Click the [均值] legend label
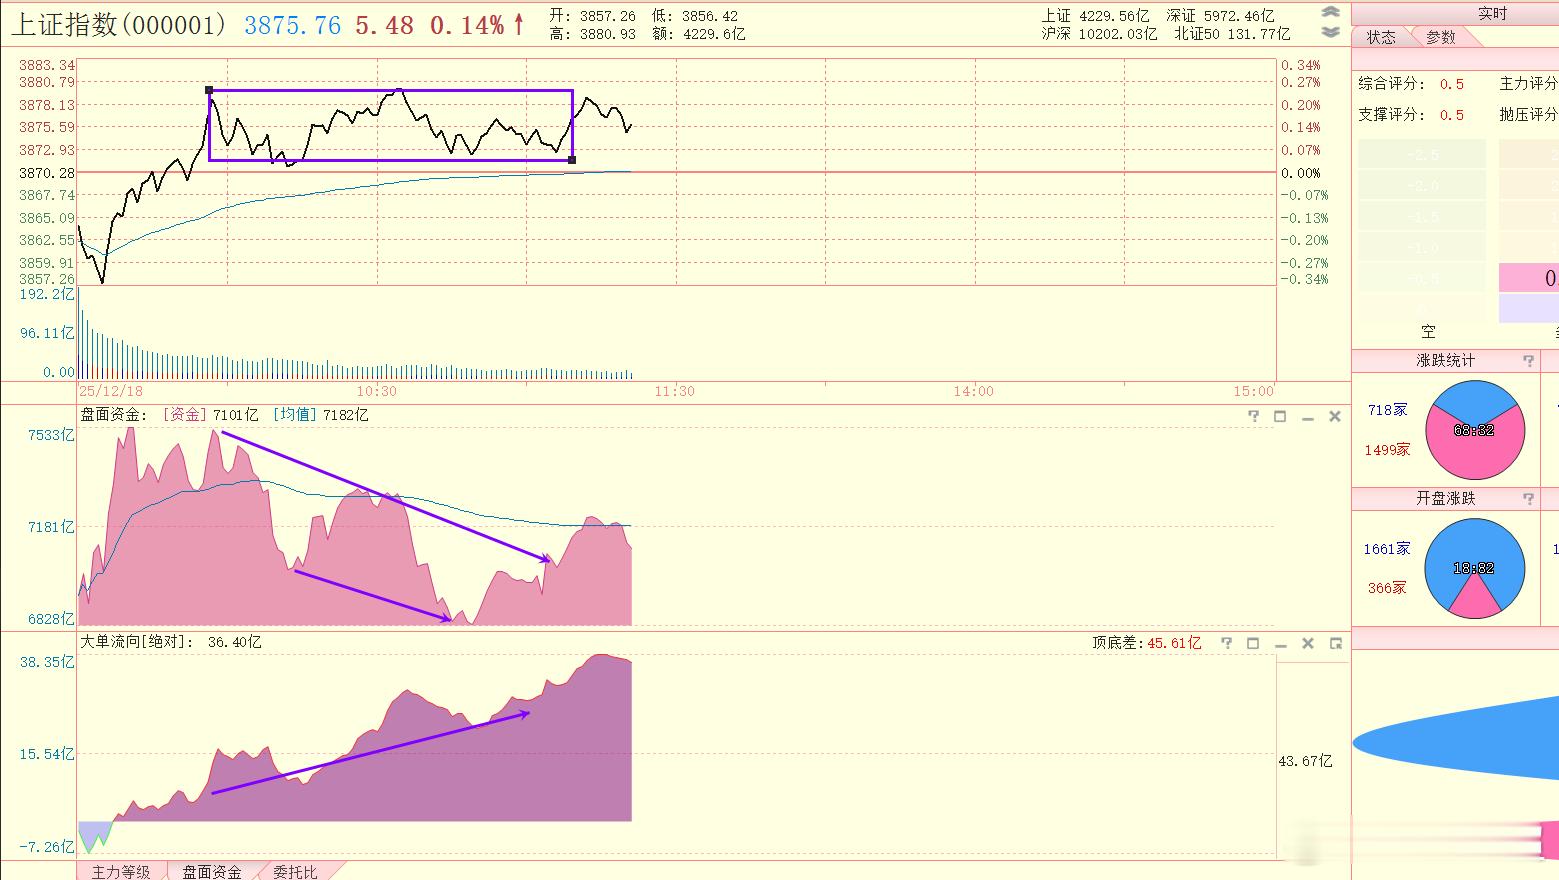This screenshot has height=880, width=1559. [295, 415]
